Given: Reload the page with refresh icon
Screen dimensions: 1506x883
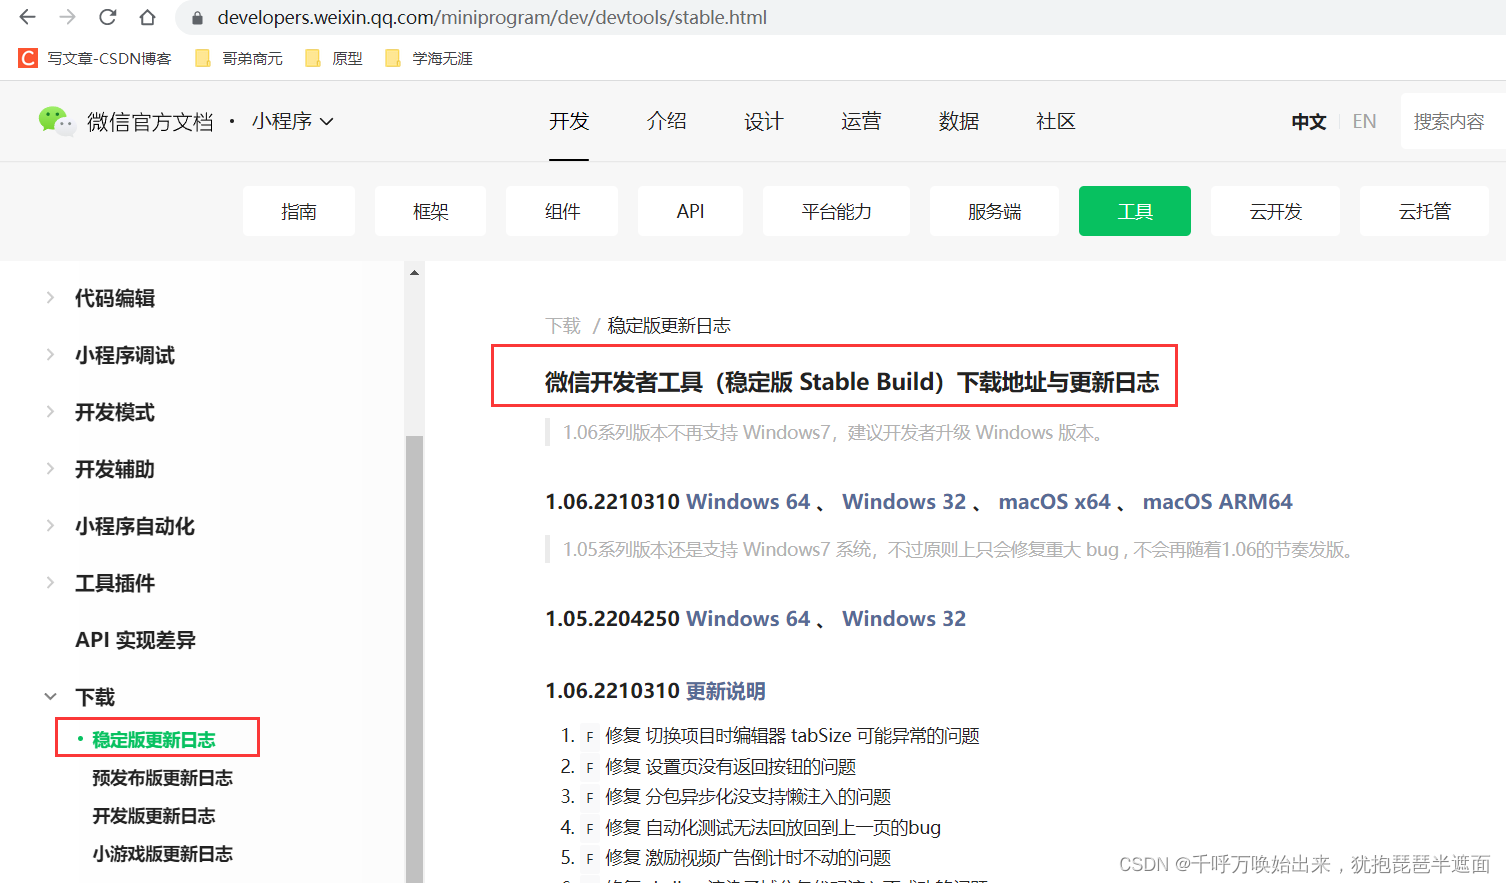Looking at the screenshot, I should coord(107,17).
